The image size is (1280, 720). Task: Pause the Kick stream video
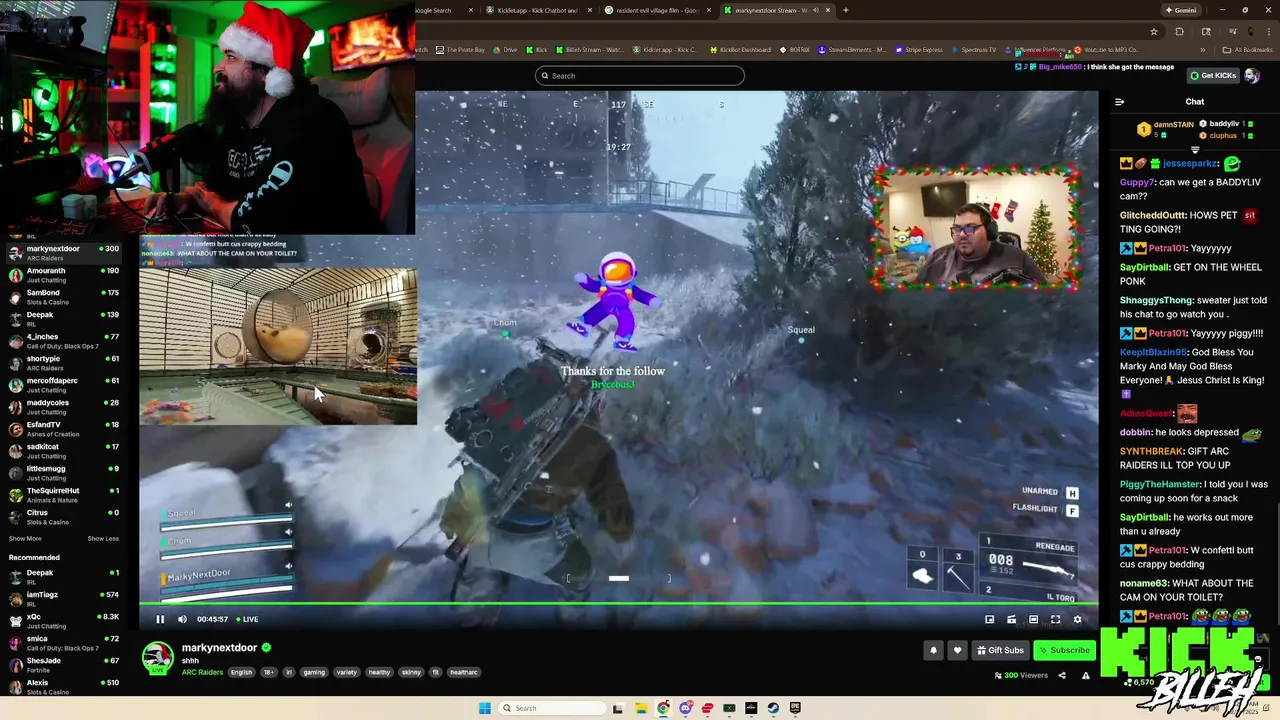160,619
